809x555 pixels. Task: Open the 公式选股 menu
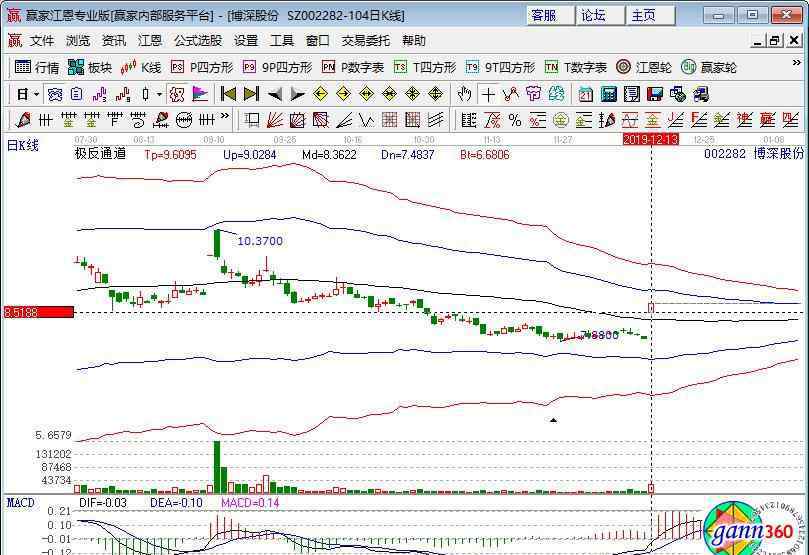click(198, 40)
